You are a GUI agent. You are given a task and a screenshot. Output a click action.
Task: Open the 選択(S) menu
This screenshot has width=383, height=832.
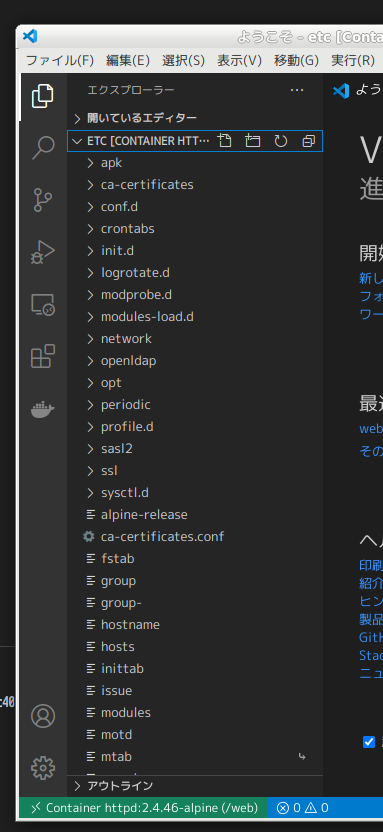click(183, 60)
